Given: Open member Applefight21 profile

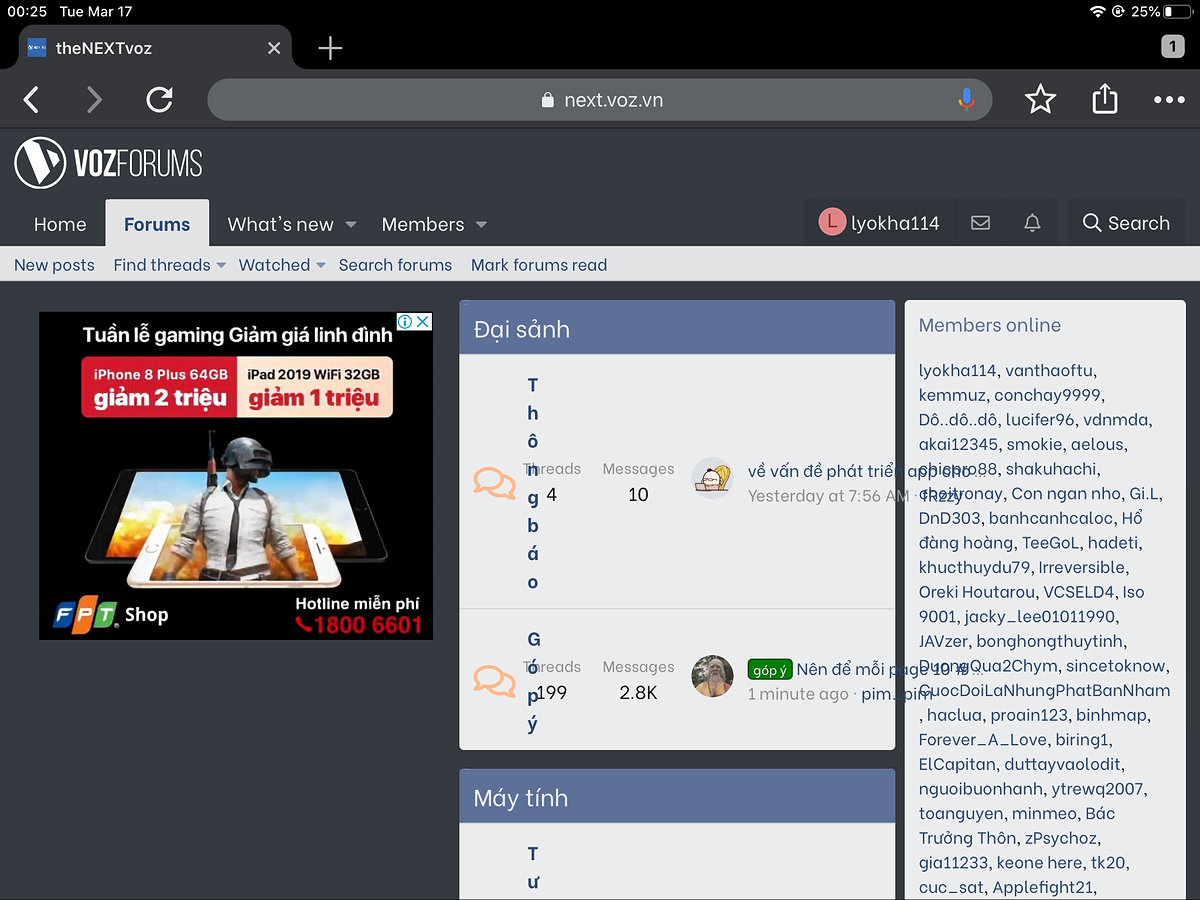Looking at the screenshot, I should 1042,887.
